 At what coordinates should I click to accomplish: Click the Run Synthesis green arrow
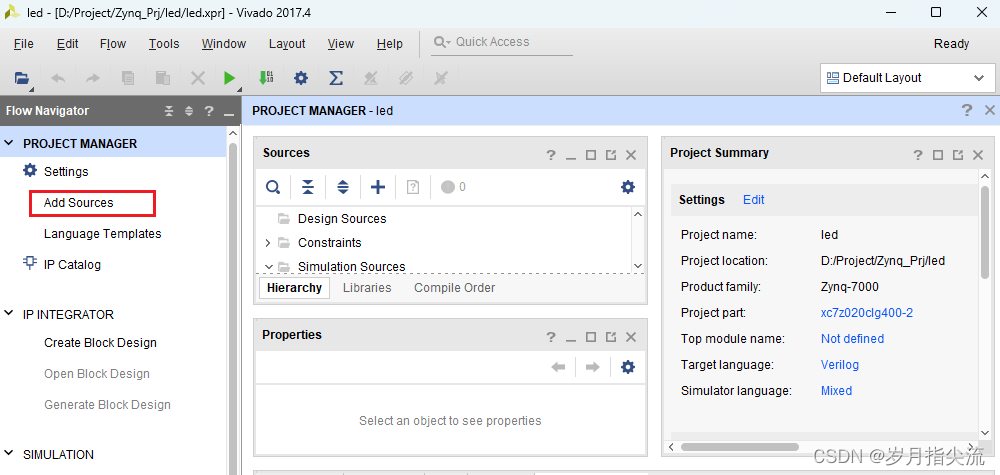230,78
